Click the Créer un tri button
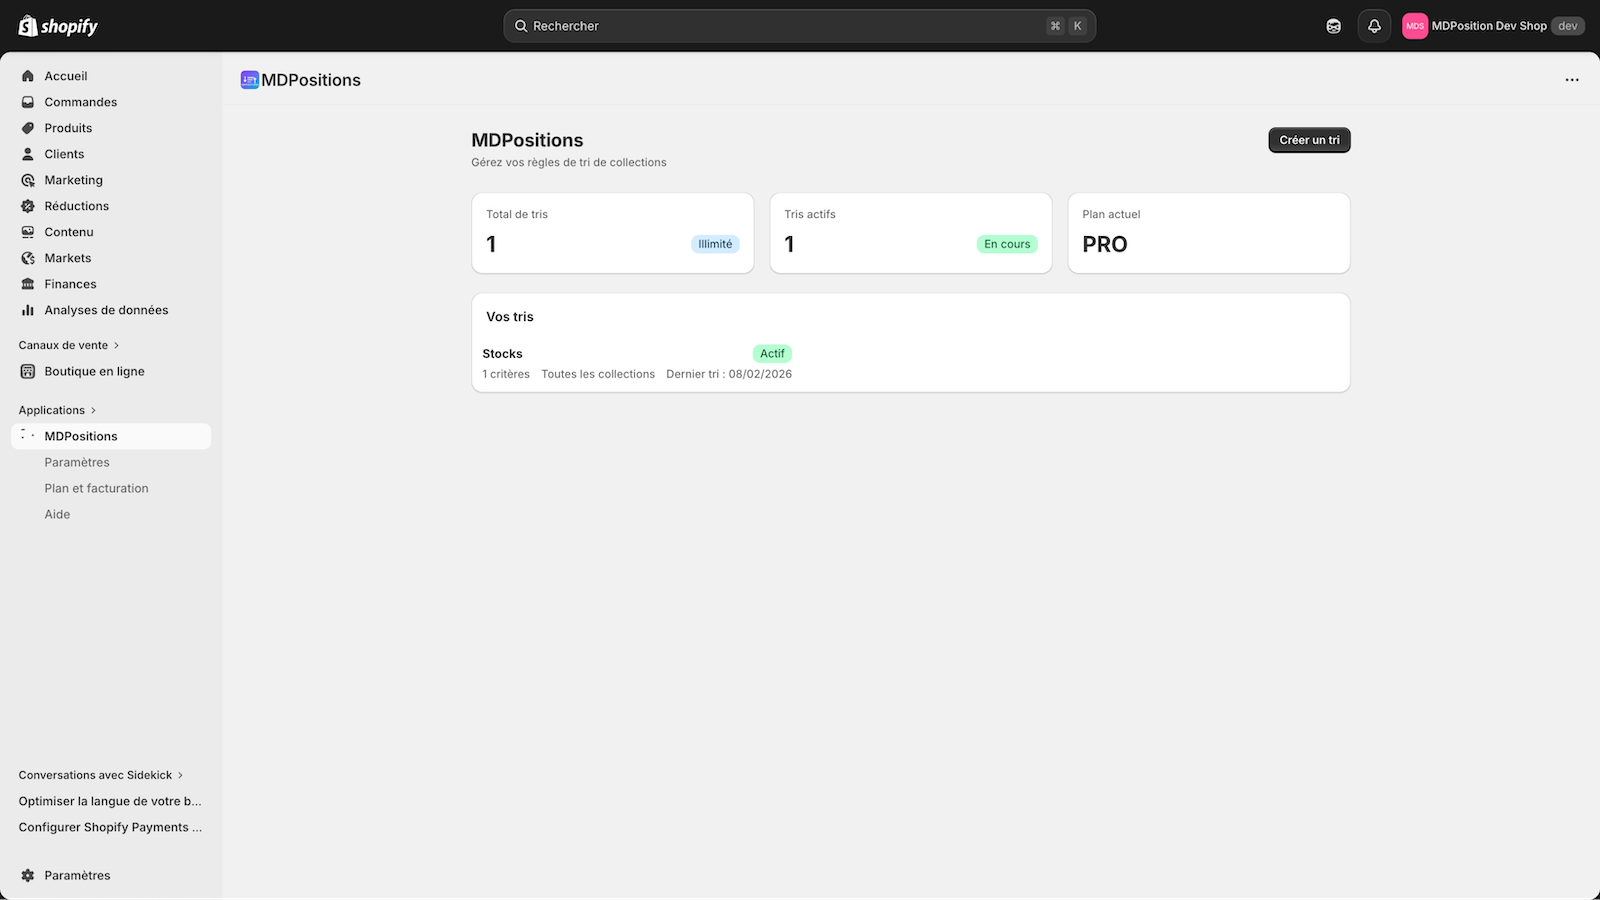 (1309, 140)
